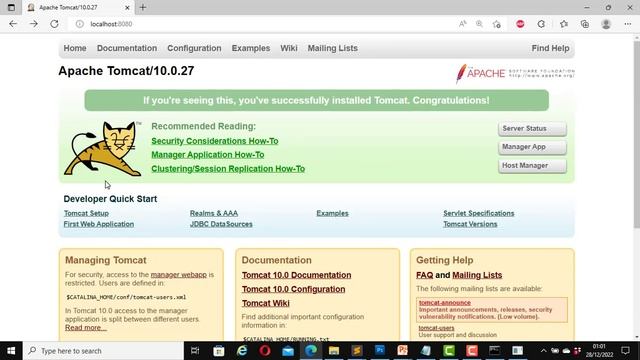Open Documentation in the navigation bar
Viewport: 640px width, 360px height.
pos(127,48)
